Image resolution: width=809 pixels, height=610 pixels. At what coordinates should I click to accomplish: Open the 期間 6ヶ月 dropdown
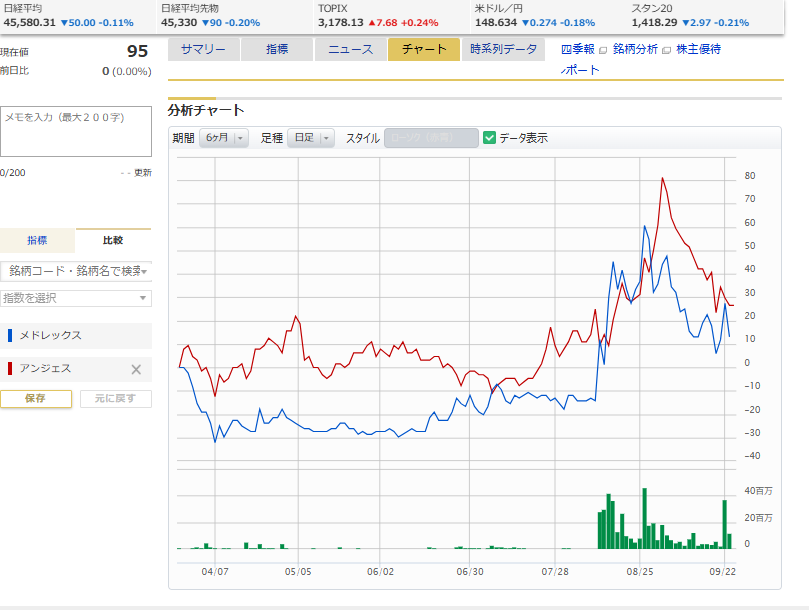coord(224,139)
